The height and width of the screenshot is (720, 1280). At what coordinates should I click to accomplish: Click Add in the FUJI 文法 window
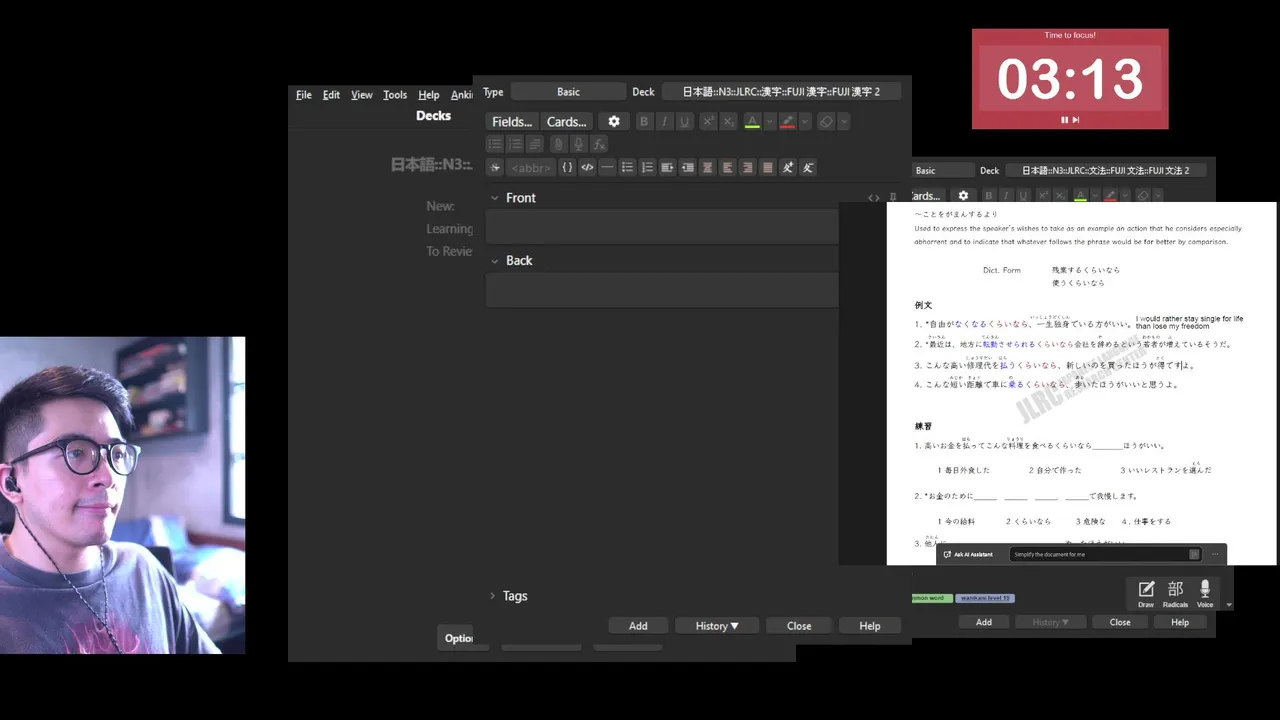click(984, 622)
